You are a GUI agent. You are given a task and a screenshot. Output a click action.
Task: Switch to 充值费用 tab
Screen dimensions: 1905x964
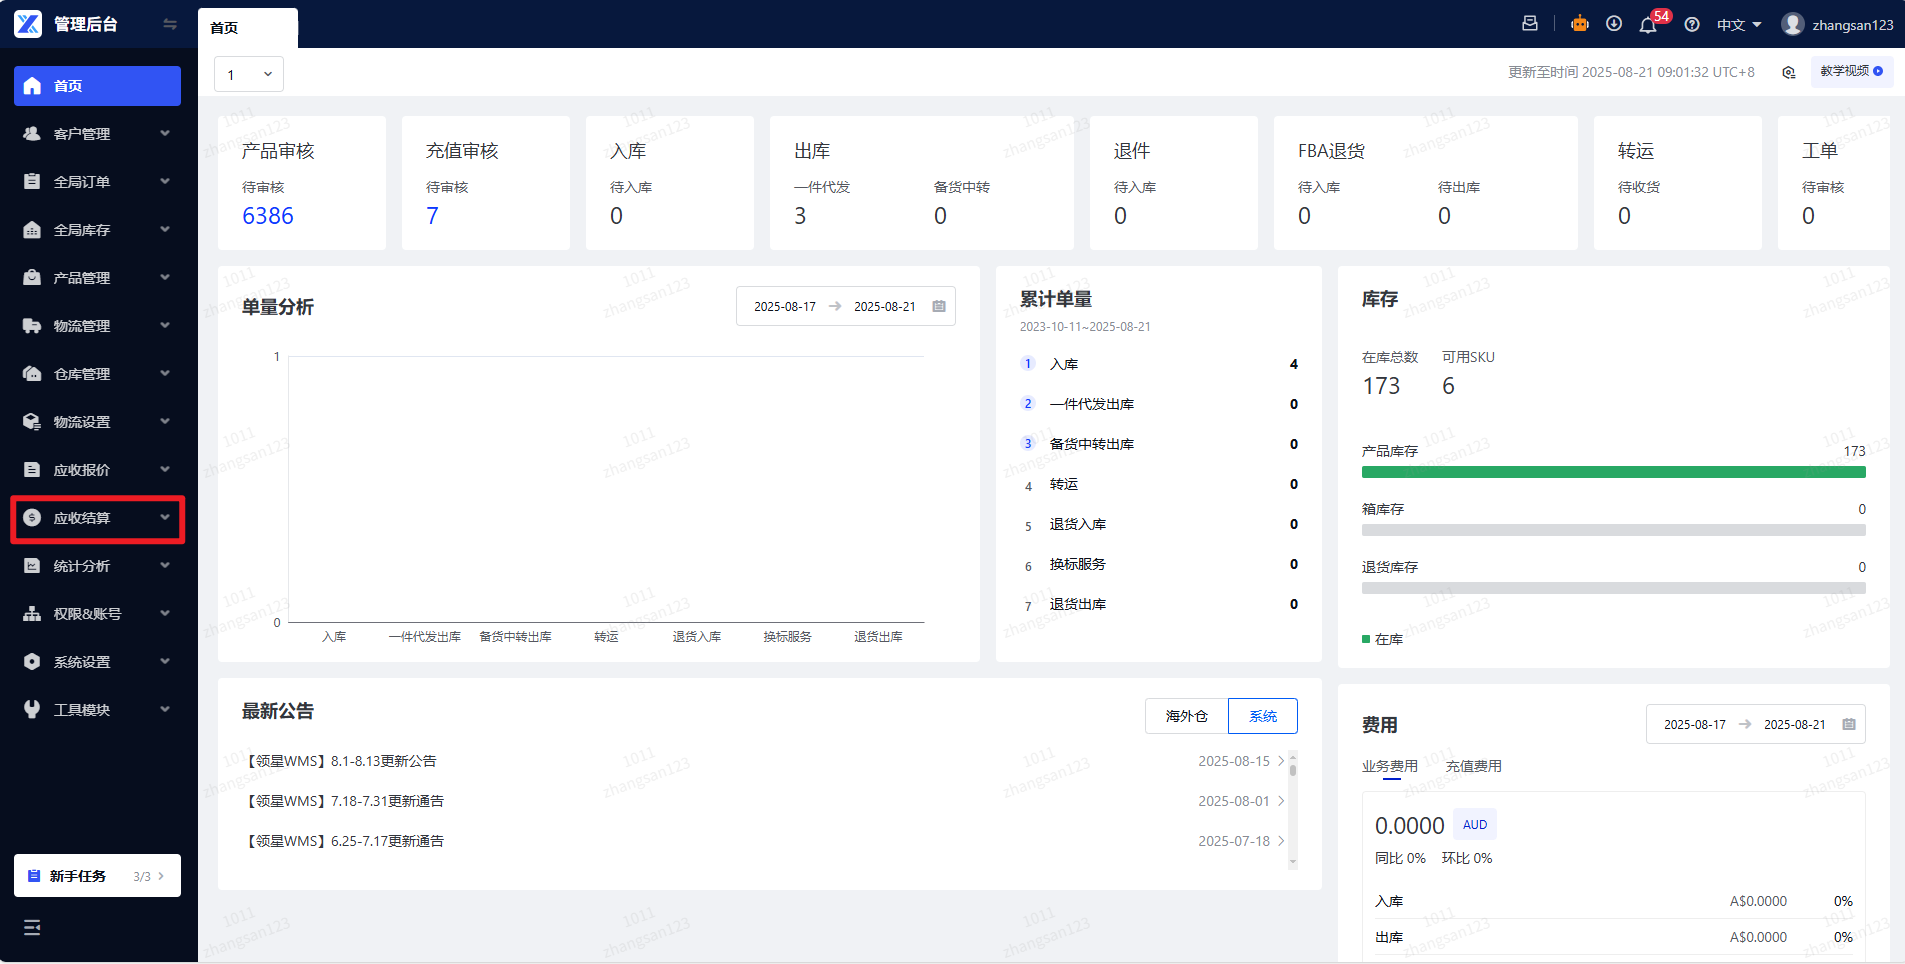[x=1473, y=766]
